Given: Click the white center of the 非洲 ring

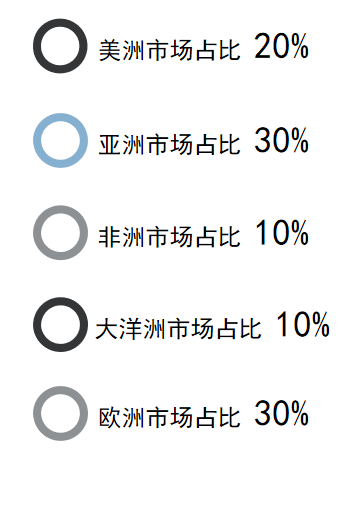Looking at the screenshot, I should [60, 233].
